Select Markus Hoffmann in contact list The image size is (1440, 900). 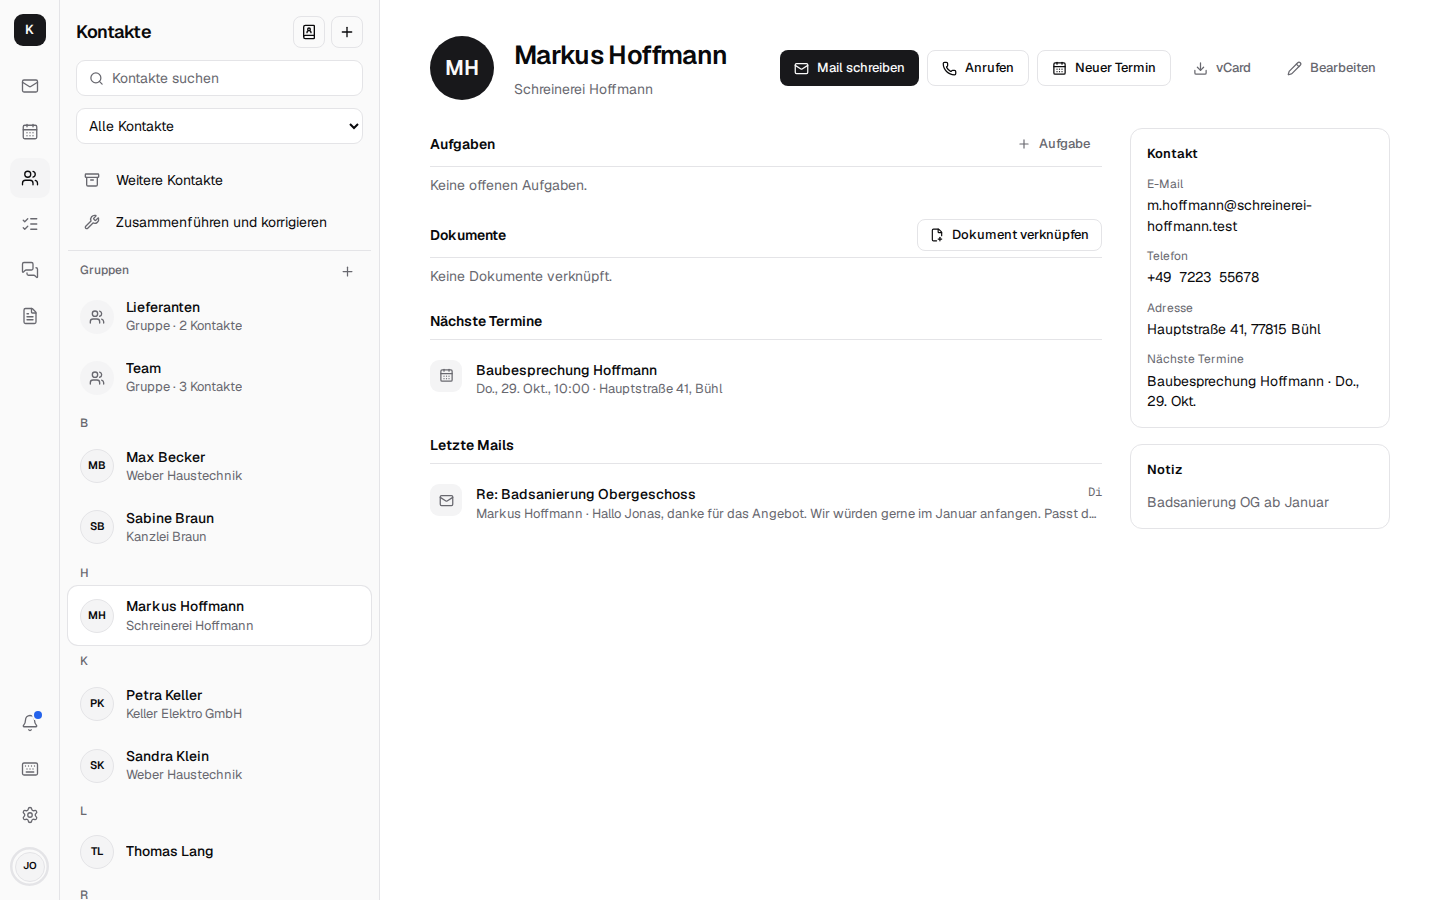coord(219,616)
